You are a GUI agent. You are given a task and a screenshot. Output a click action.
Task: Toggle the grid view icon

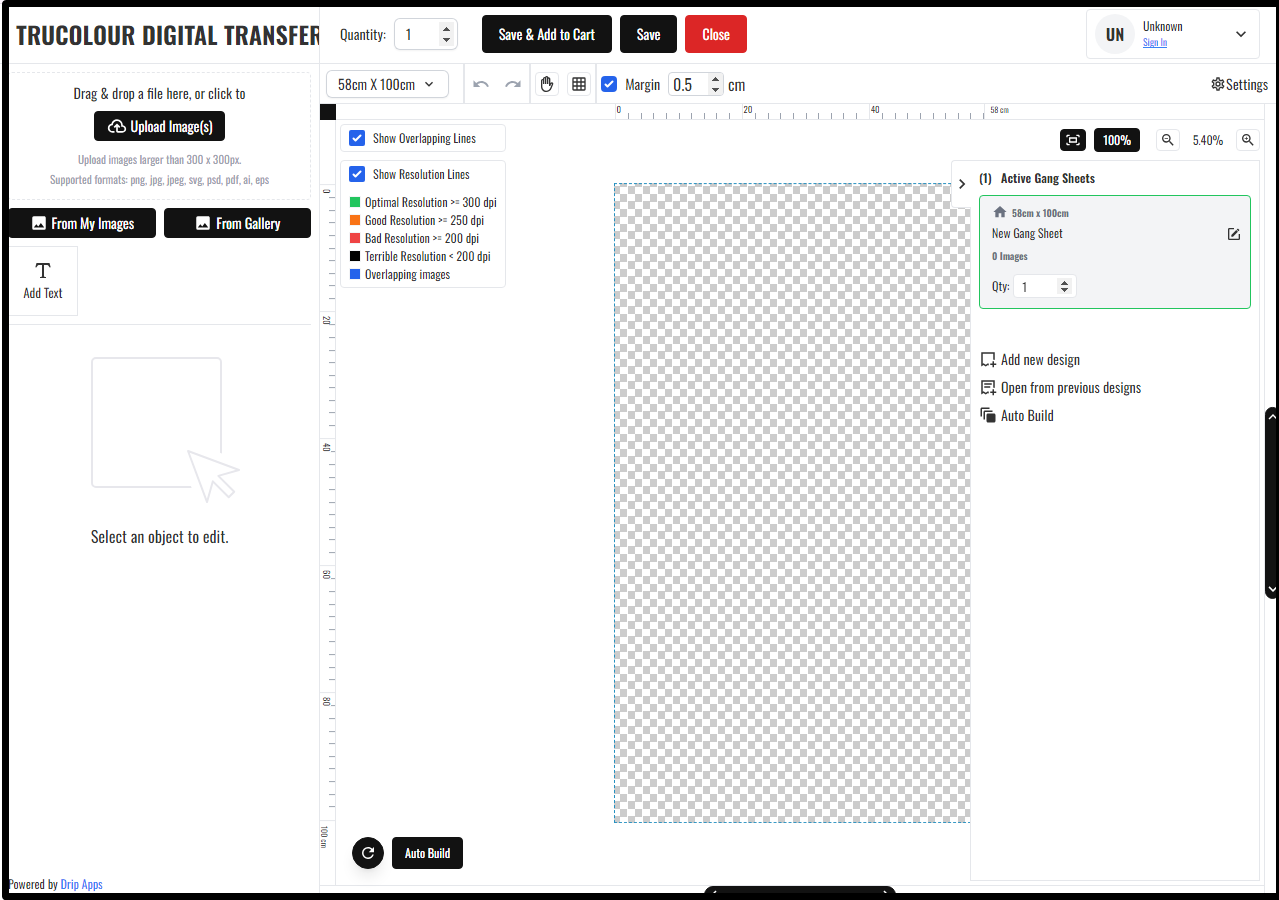578,84
